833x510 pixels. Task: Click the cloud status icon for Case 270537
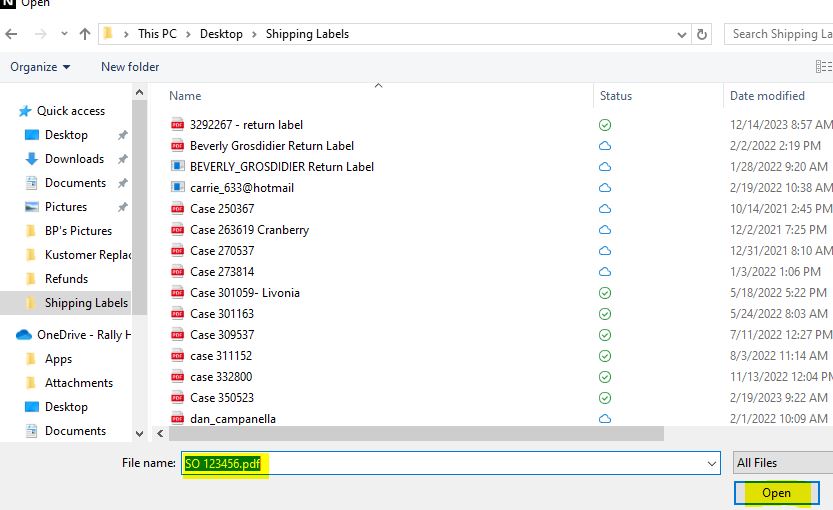[605, 251]
